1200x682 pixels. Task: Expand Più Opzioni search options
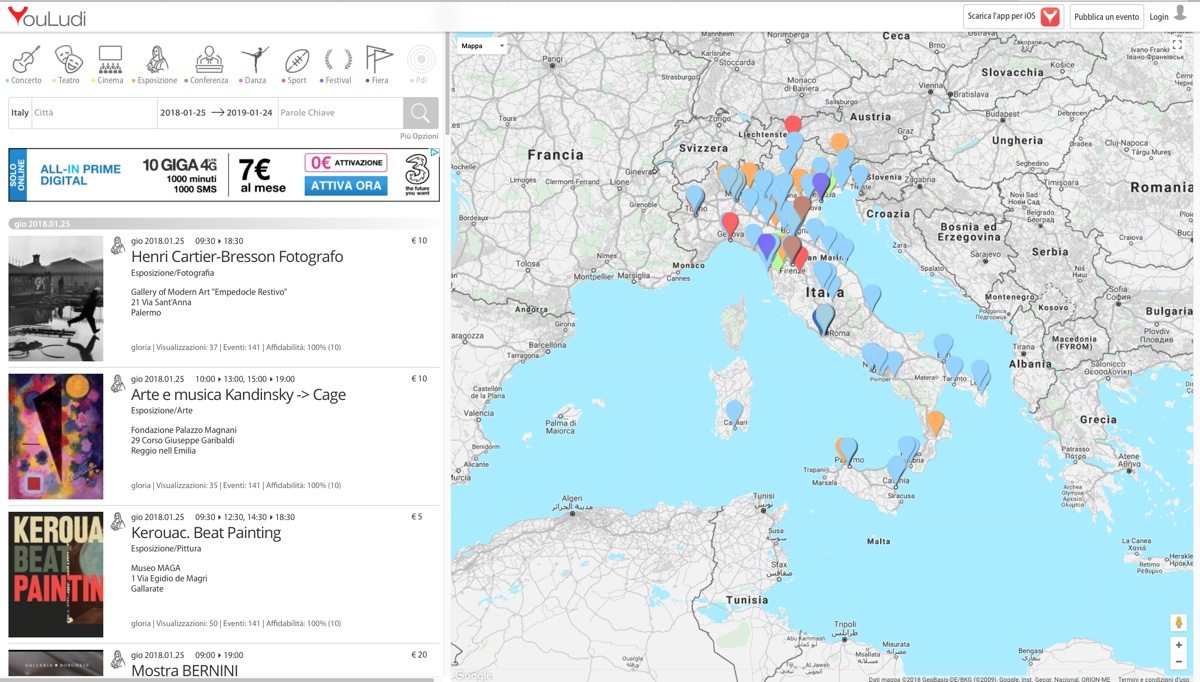tap(419, 136)
